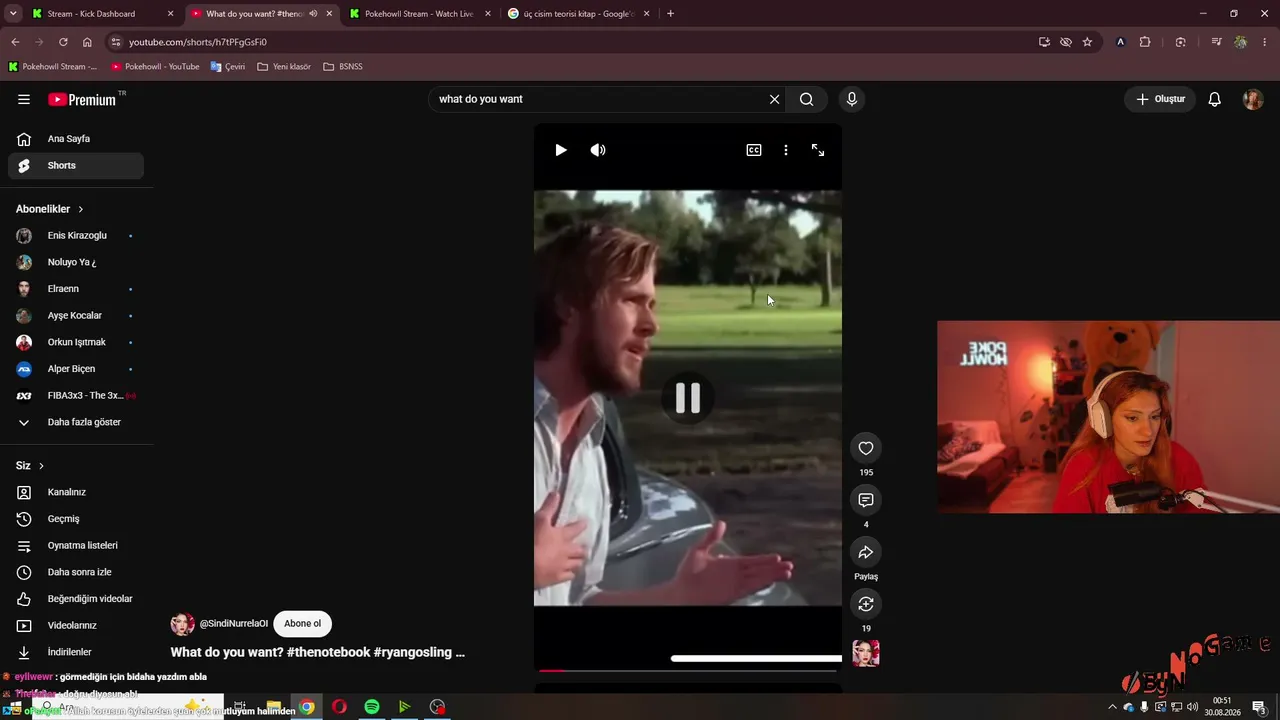Image resolution: width=1280 pixels, height=720 pixels.
Task: Open Videolarınız in the sidebar
Action: [x=76, y=626]
